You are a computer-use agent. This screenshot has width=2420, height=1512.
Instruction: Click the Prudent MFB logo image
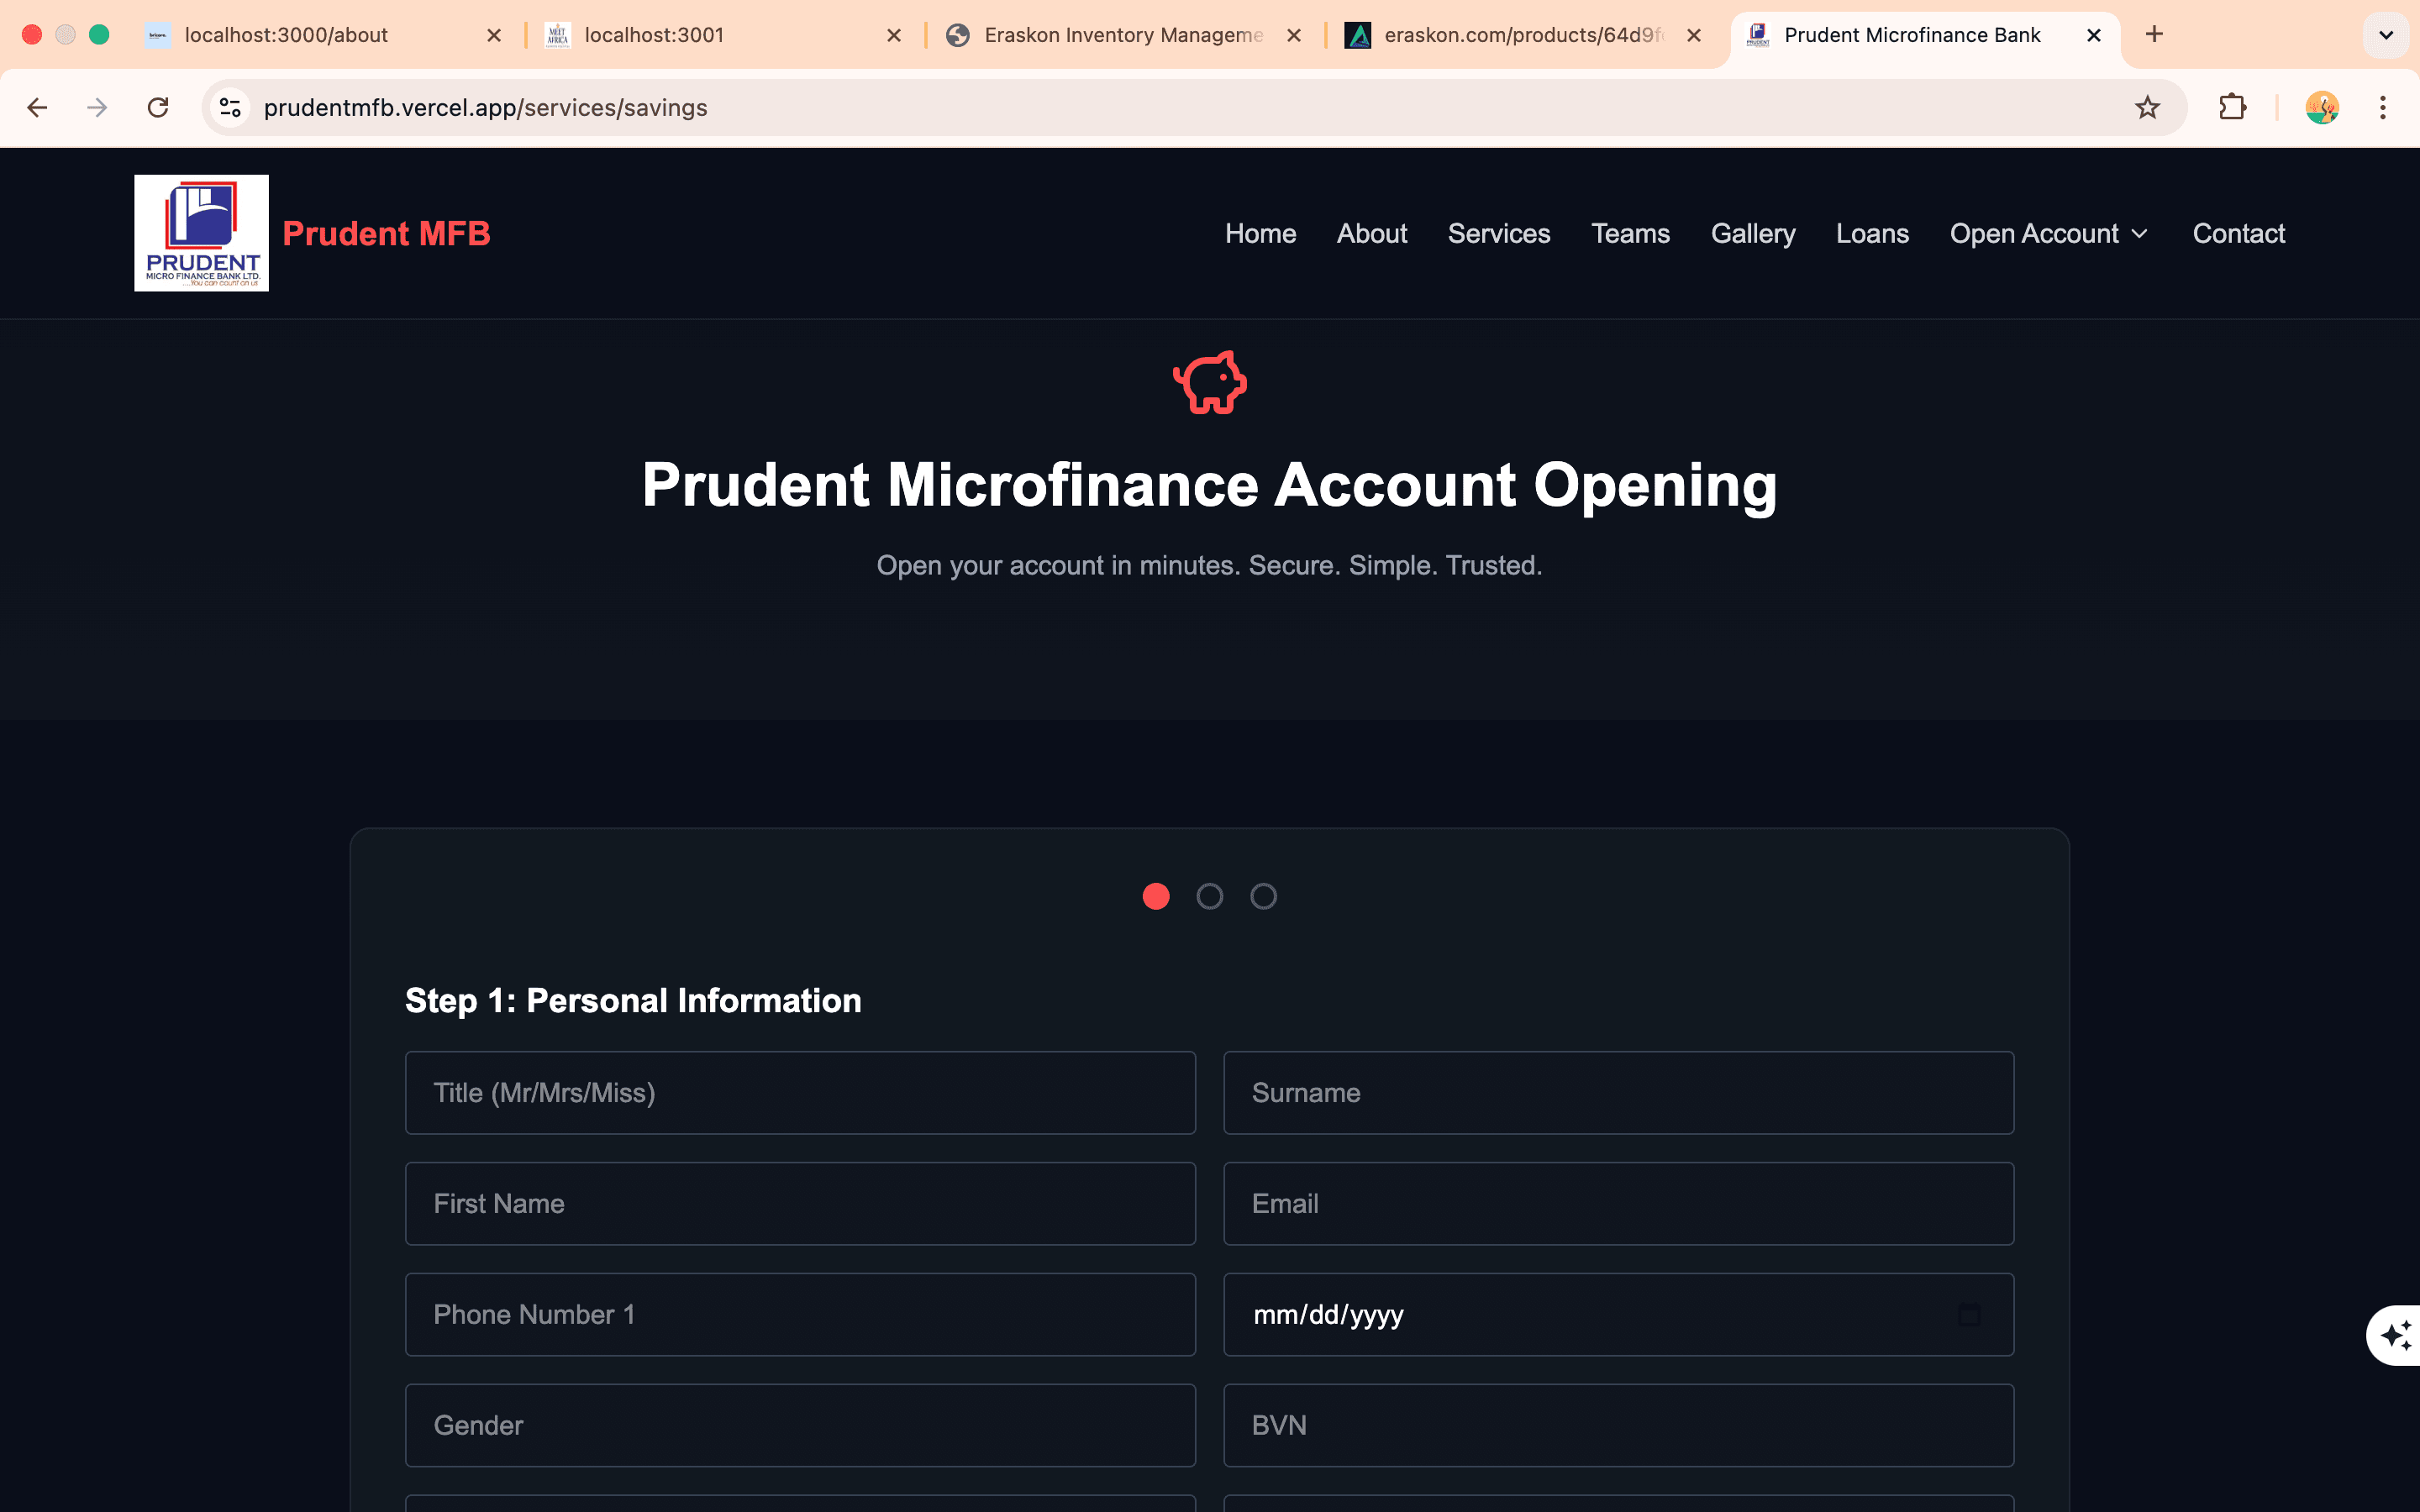coord(201,233)
